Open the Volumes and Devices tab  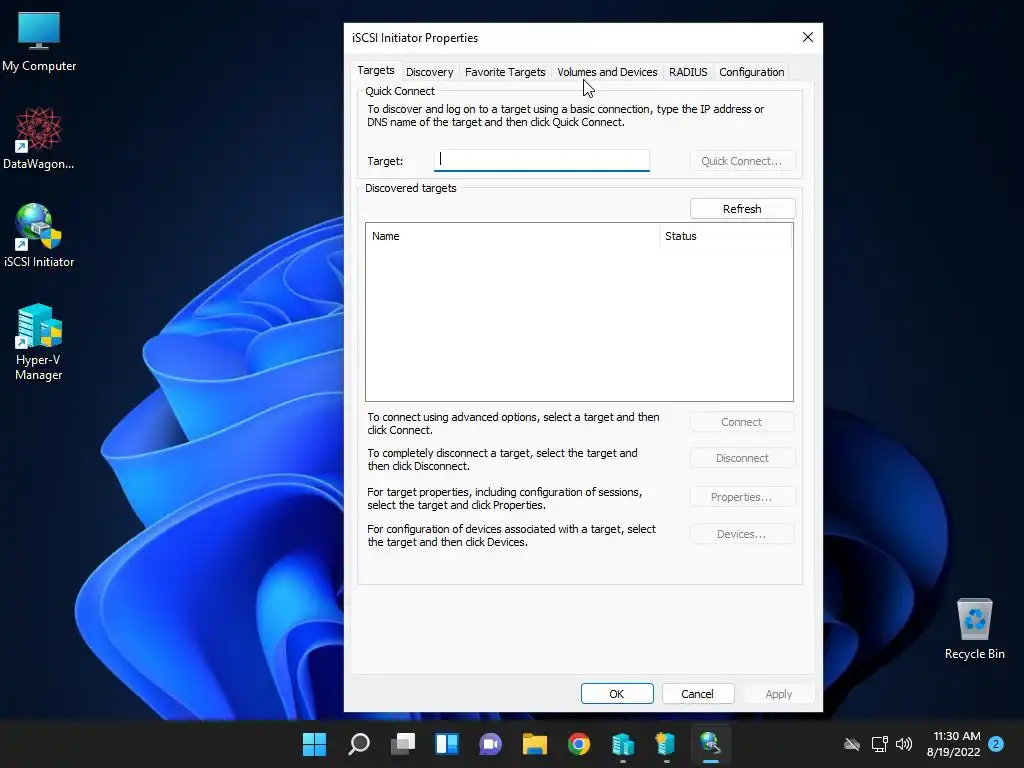607,72
